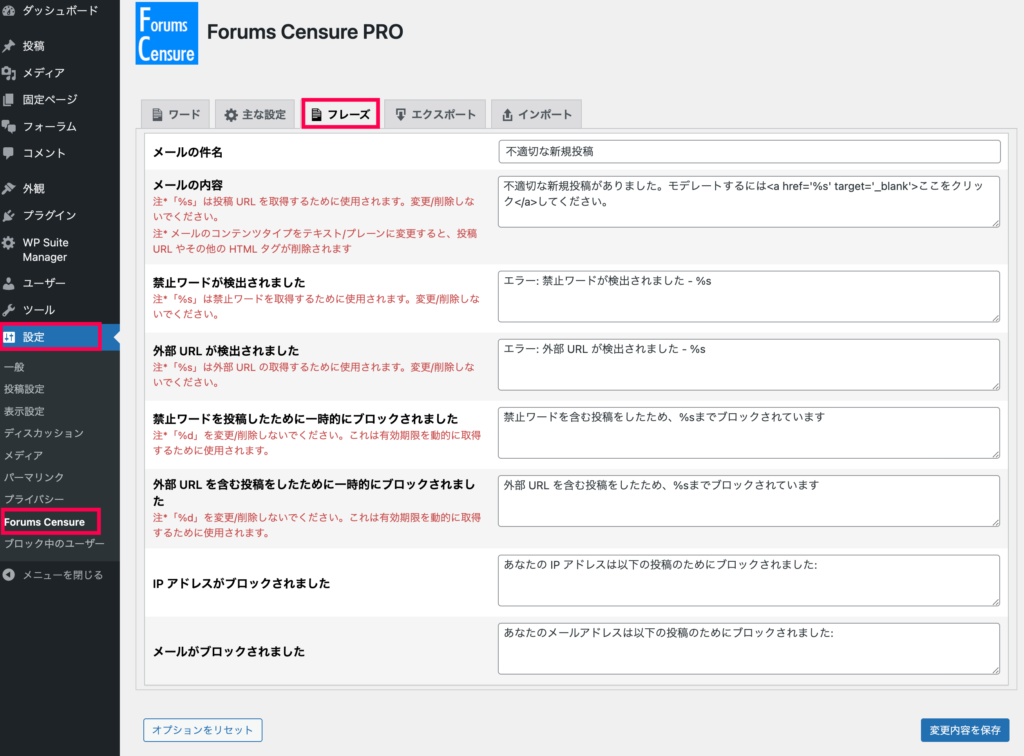Click the user icon beside ユーザー

[8, 283]
